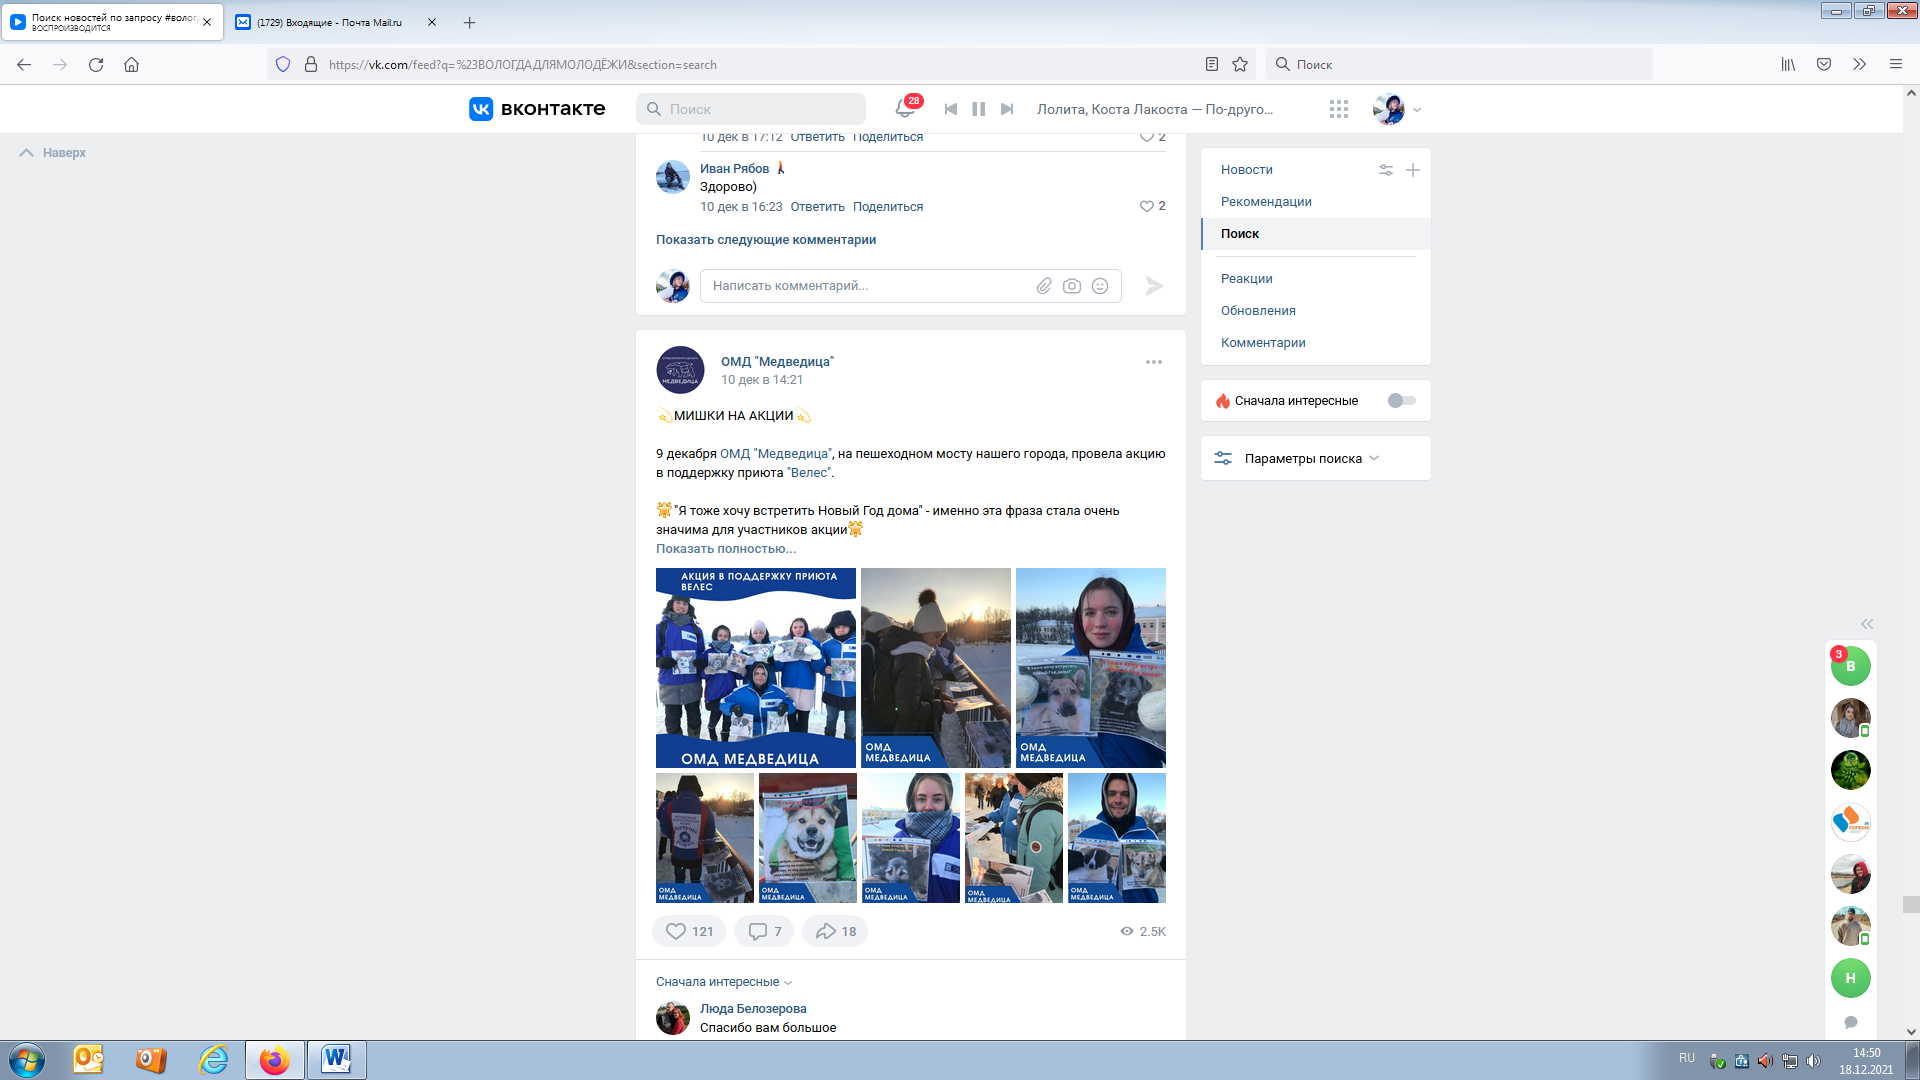
Task: Open the large group photo АКЦИЯ В ПОДДЕРЖКУ ПРИЮТА
Action: pos(756,668)
